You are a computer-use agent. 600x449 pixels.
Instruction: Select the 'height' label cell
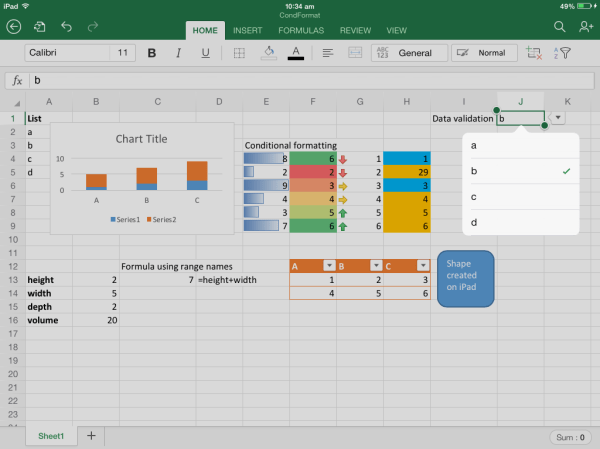(49, 280)
